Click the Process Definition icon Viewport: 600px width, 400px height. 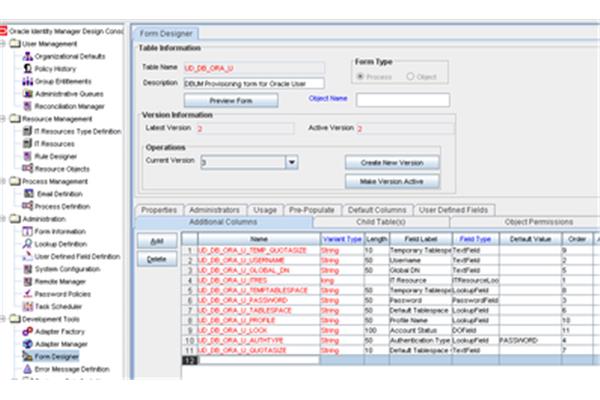pos(28,206)
